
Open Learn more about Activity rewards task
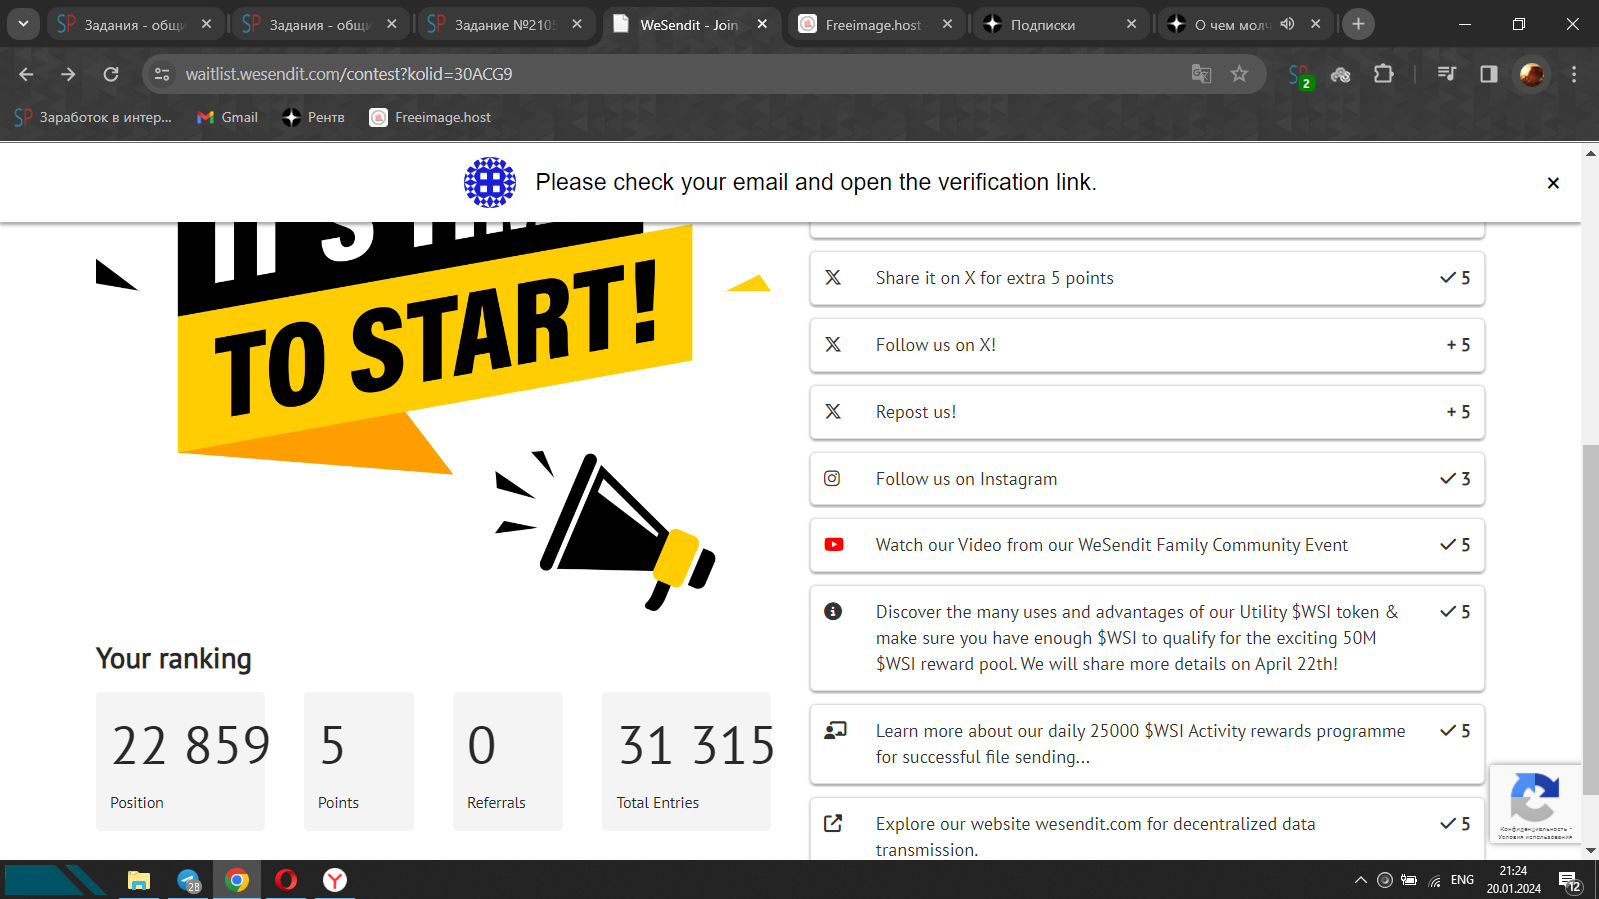pos(1147,744)
